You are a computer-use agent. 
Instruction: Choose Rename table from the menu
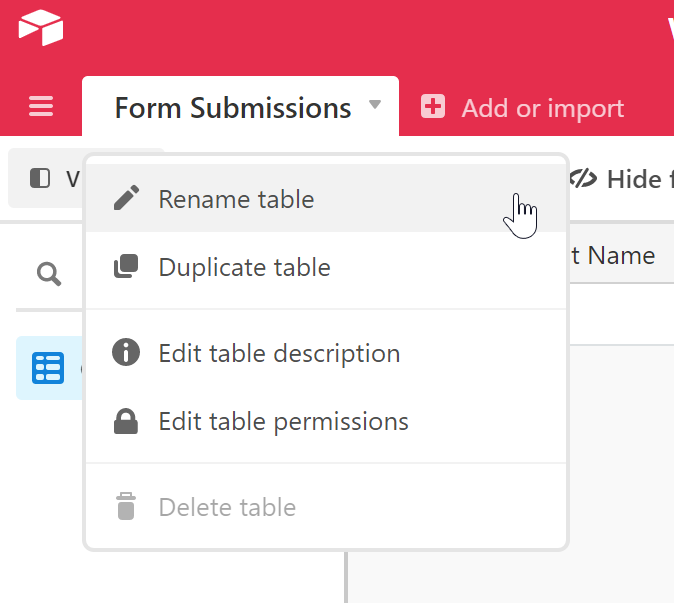236,199
